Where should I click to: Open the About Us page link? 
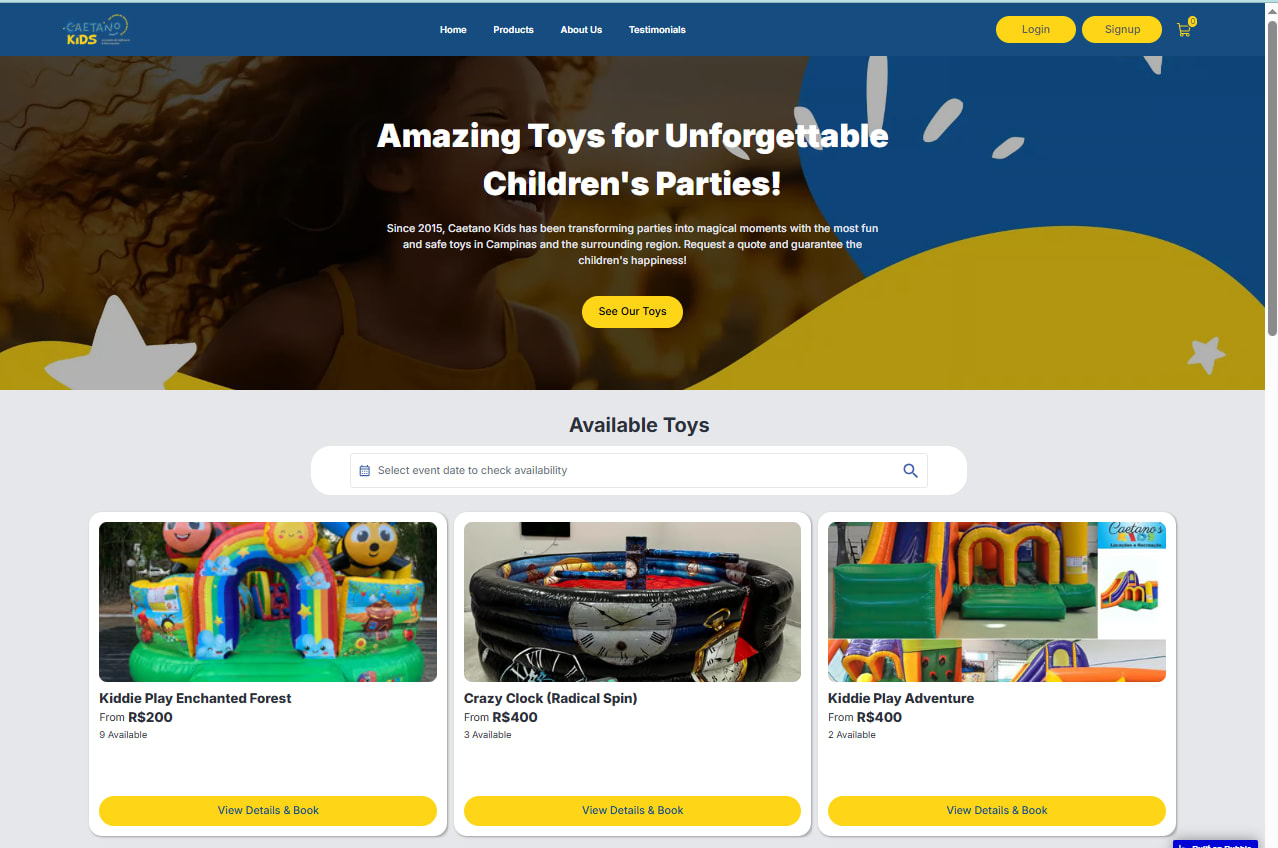click(581, 30)
